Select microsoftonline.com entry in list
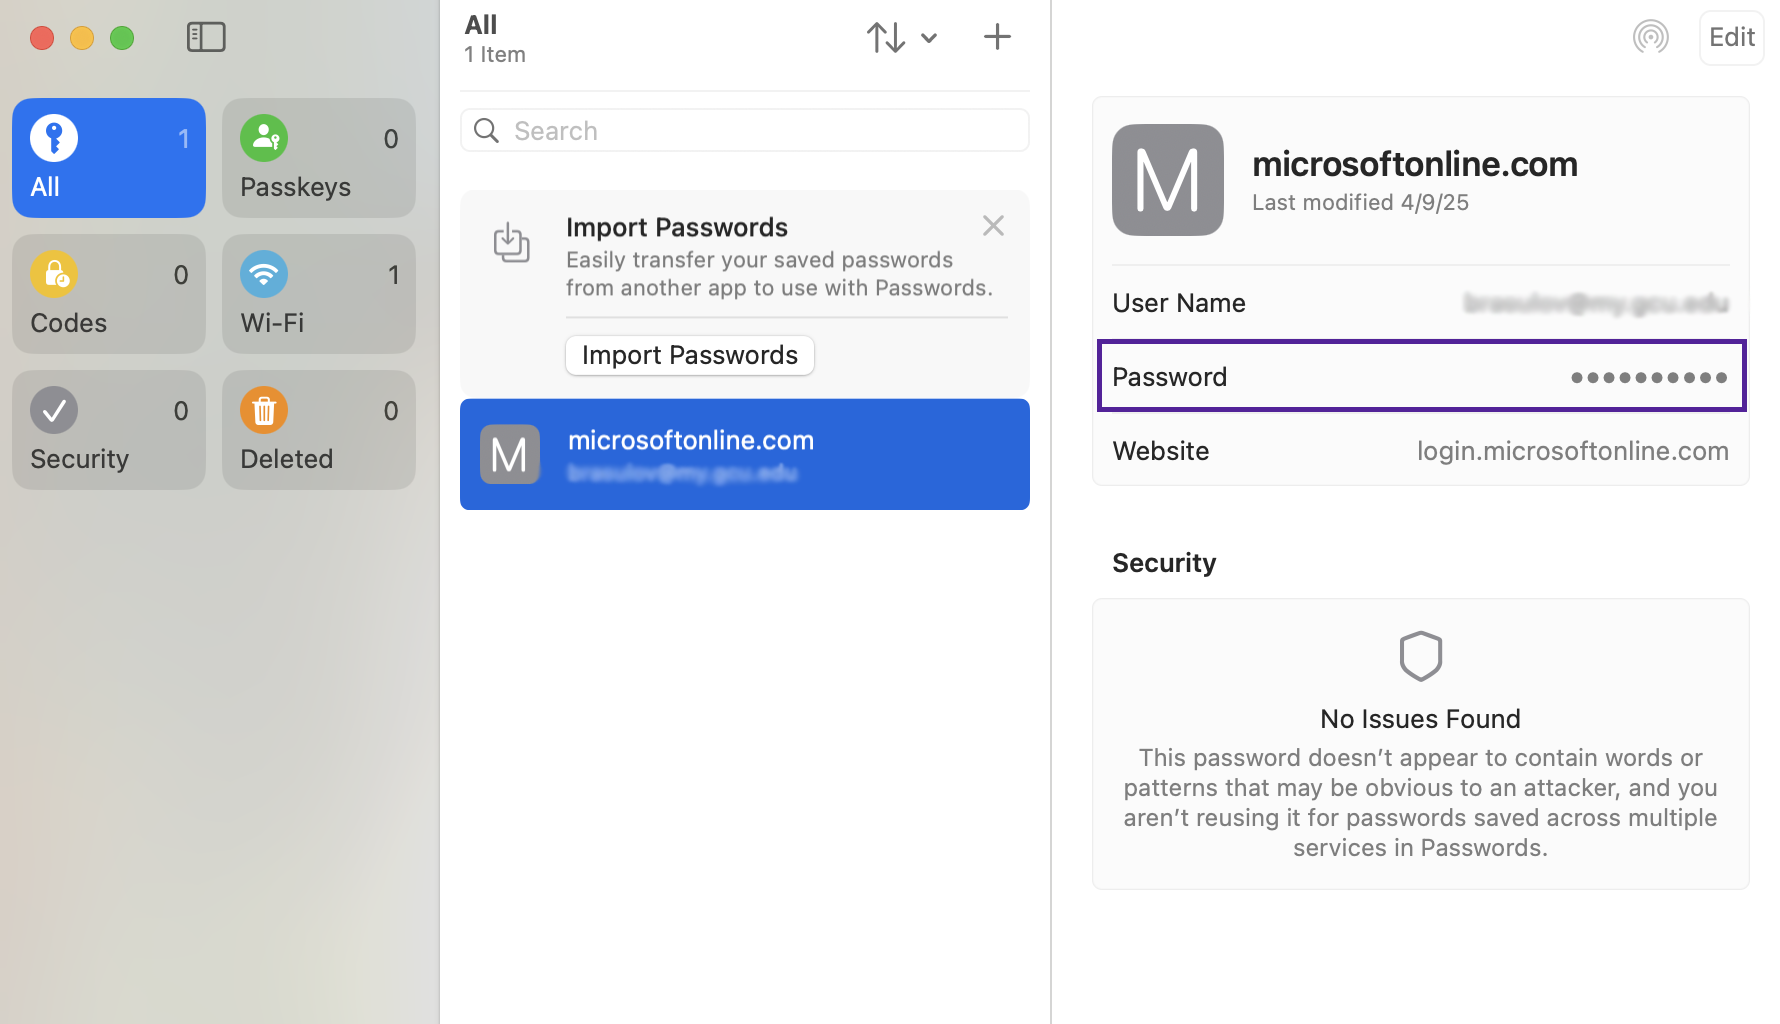Viewport: 1780px width, 1024px height. tap(745, 455)
